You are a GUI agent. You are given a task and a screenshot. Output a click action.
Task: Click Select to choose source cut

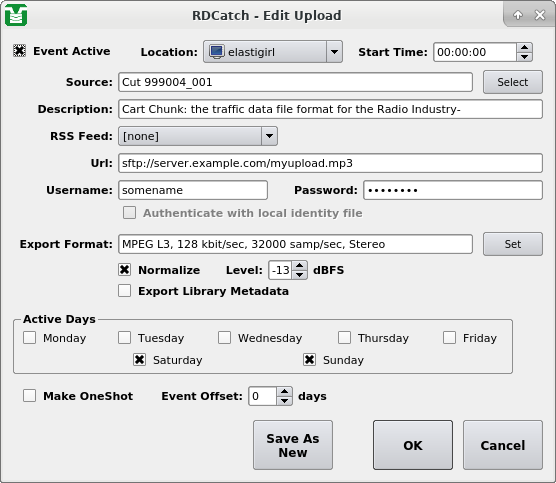512,82
